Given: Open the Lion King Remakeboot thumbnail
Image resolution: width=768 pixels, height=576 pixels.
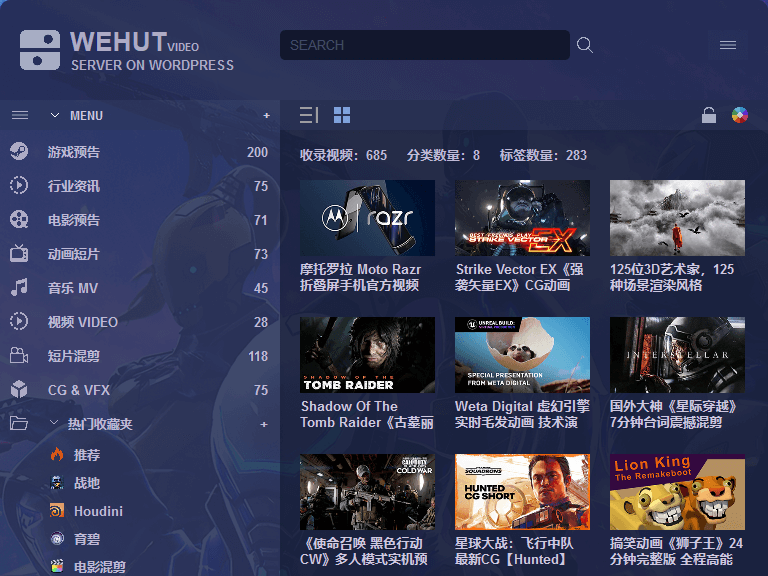Looking at the screenshot, I should pos(677,492).
